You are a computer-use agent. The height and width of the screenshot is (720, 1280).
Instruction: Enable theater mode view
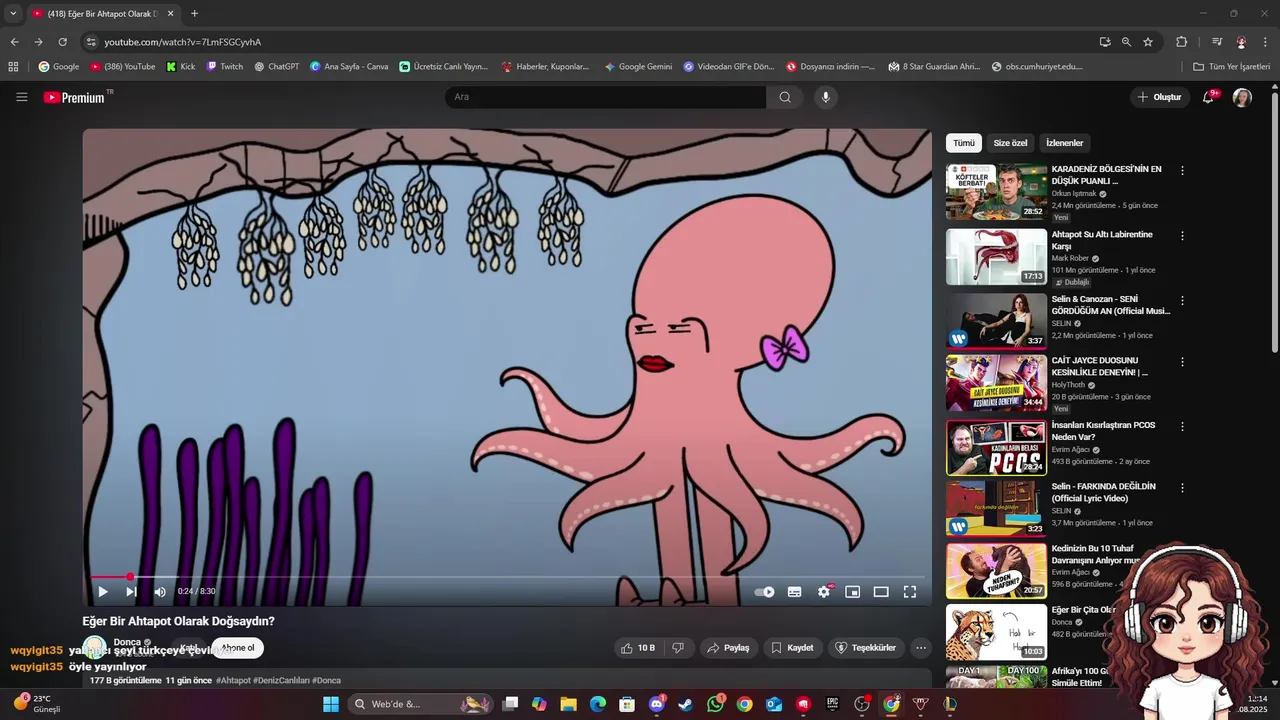[x=881, y=592]
